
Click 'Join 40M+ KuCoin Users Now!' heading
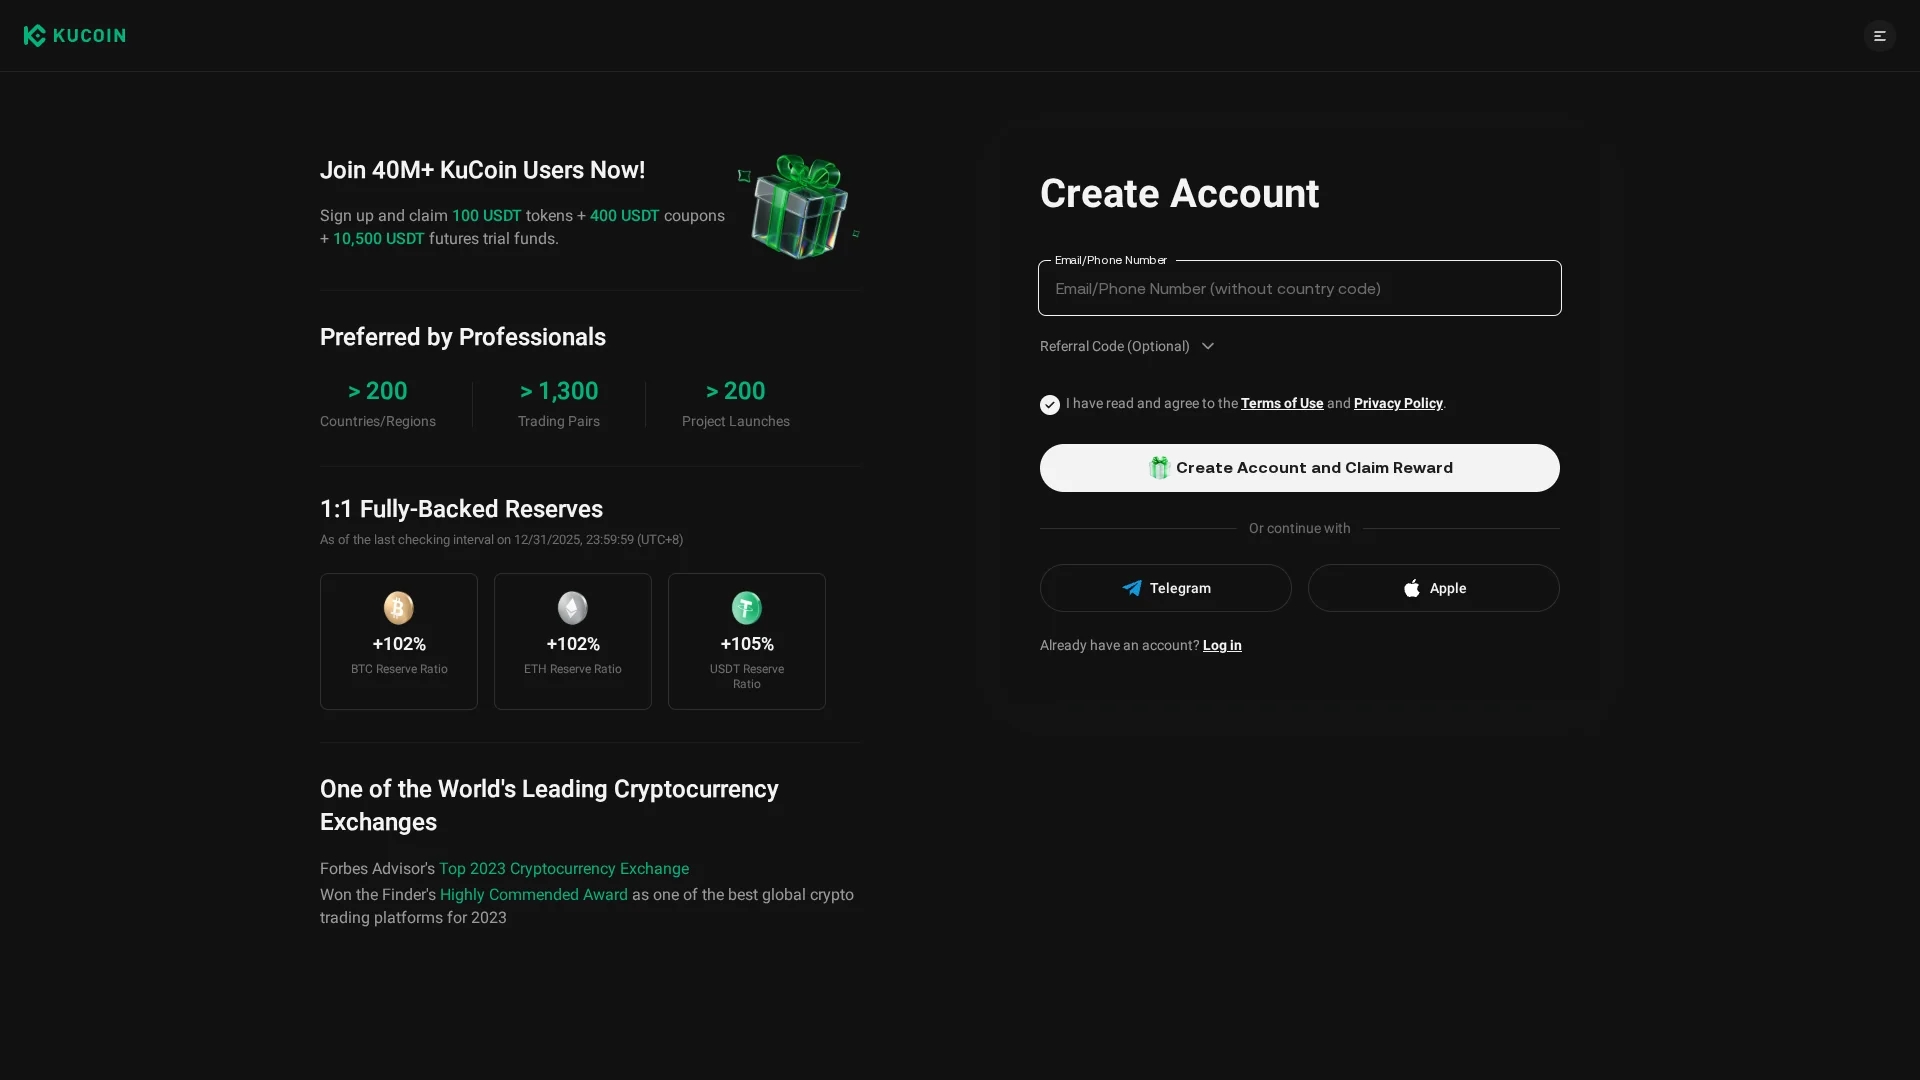(x=482, y=170)
